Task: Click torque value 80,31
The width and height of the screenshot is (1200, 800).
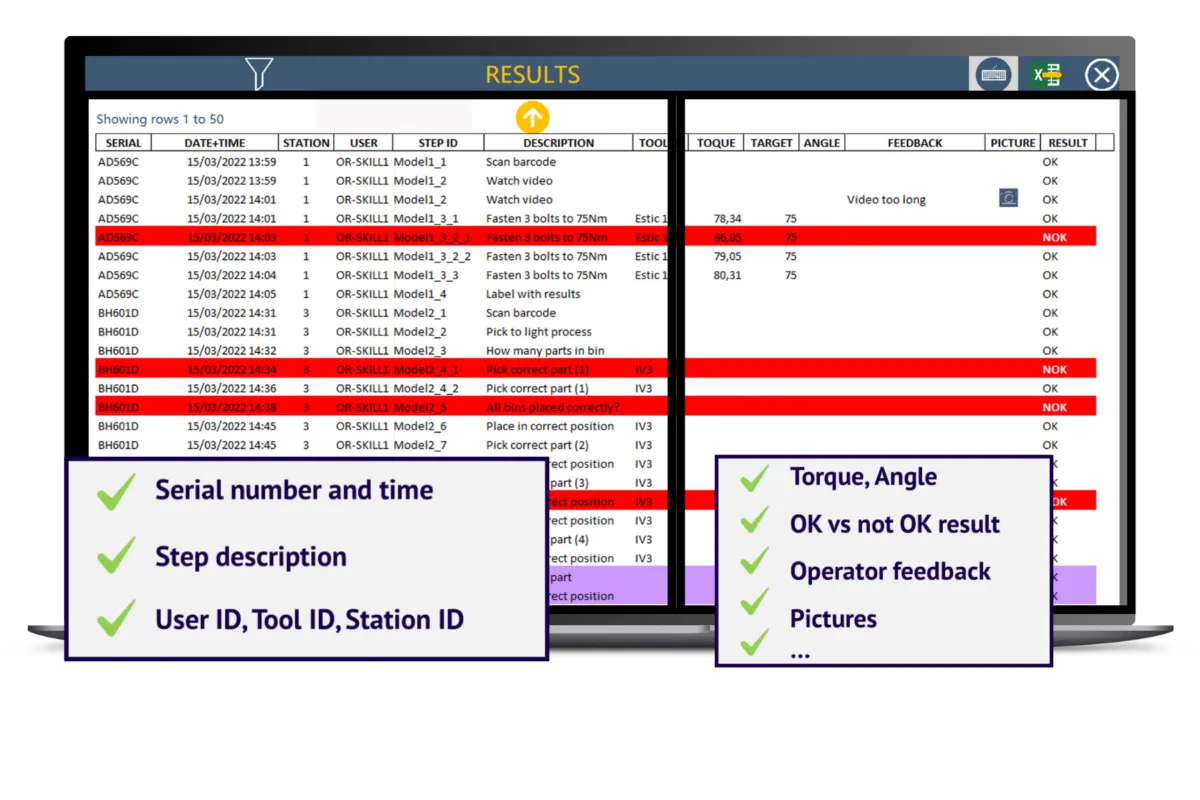Action: (x=727, y=275)
